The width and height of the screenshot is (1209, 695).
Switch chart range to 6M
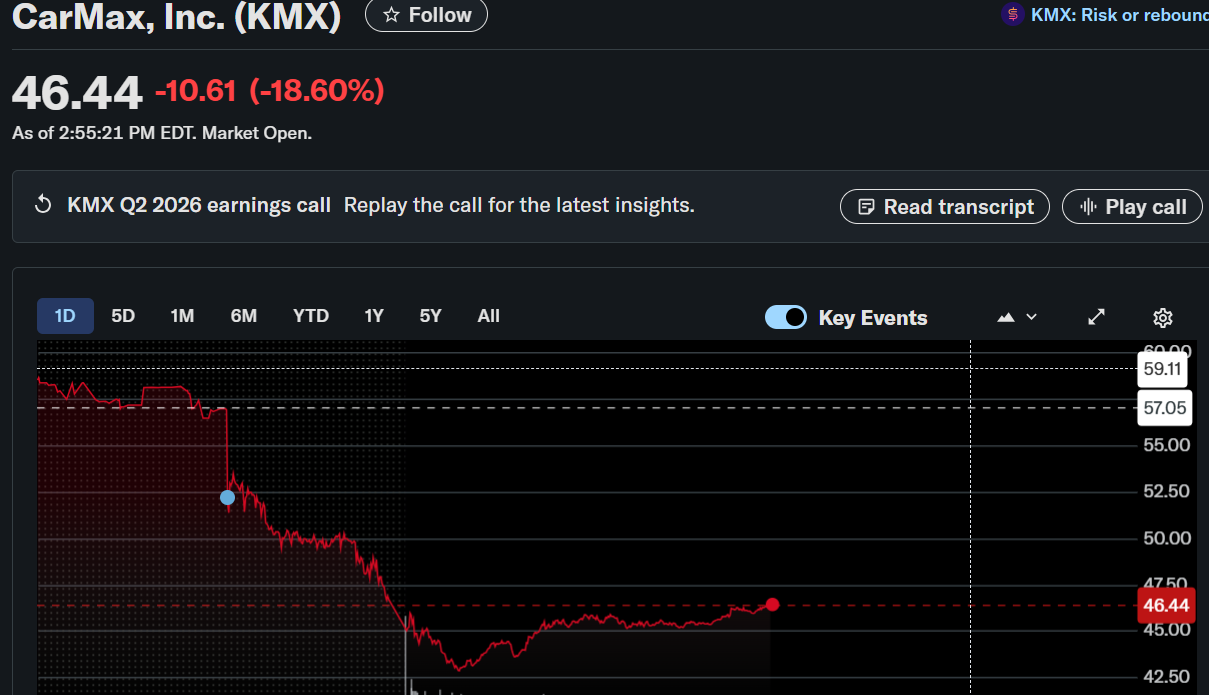[244, 316]
